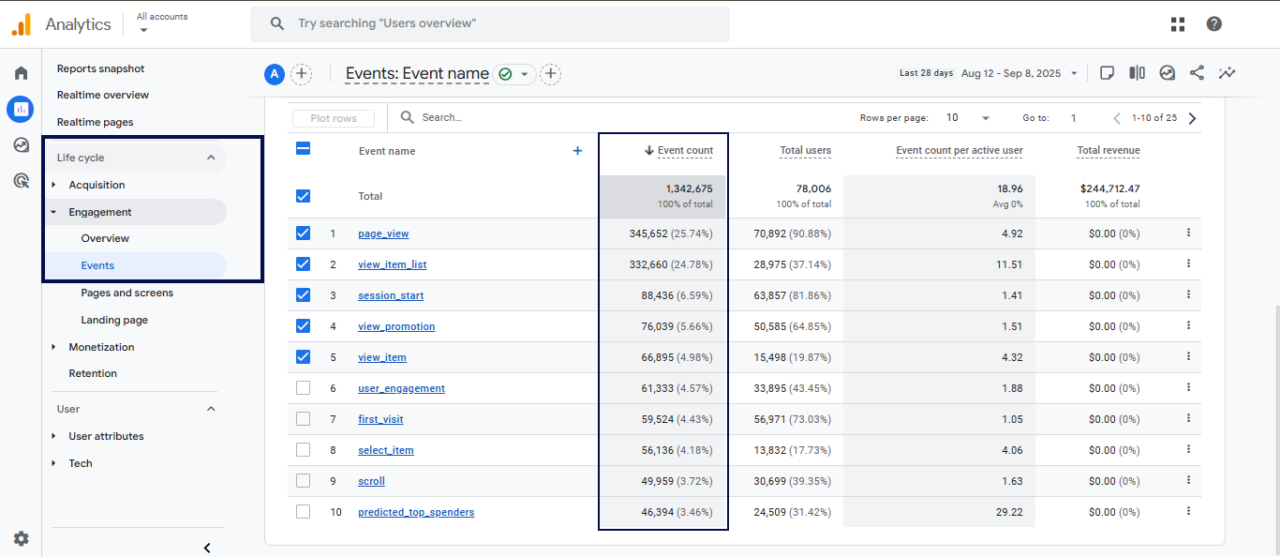
Task: Open the All accounts dropdown
Action: tap(161, 23)
